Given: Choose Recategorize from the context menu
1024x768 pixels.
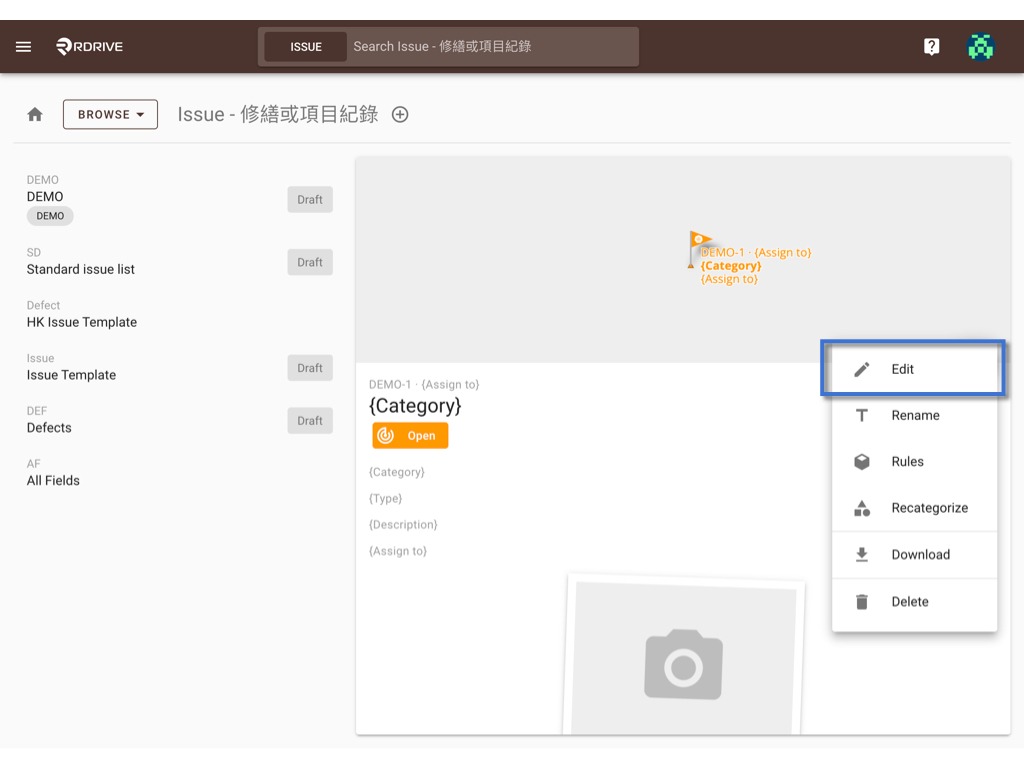Looking at the screenshot, I should point(914,508).
